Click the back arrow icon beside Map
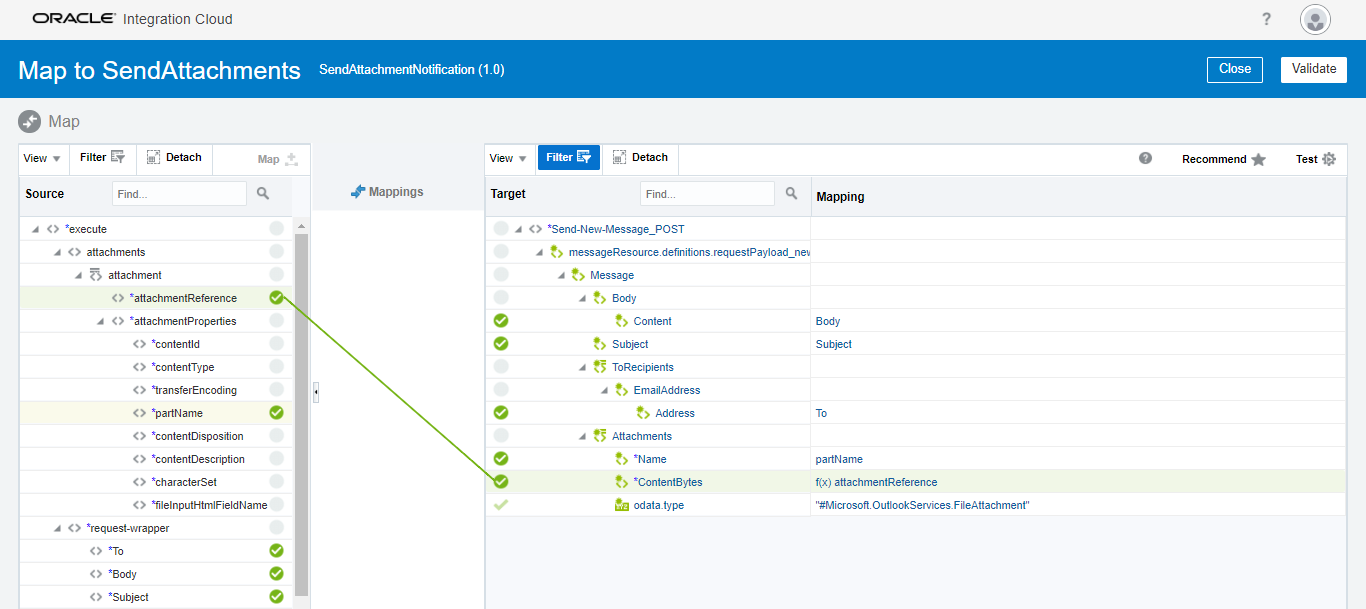The image size is (1366, 609). tap(30, 121)
